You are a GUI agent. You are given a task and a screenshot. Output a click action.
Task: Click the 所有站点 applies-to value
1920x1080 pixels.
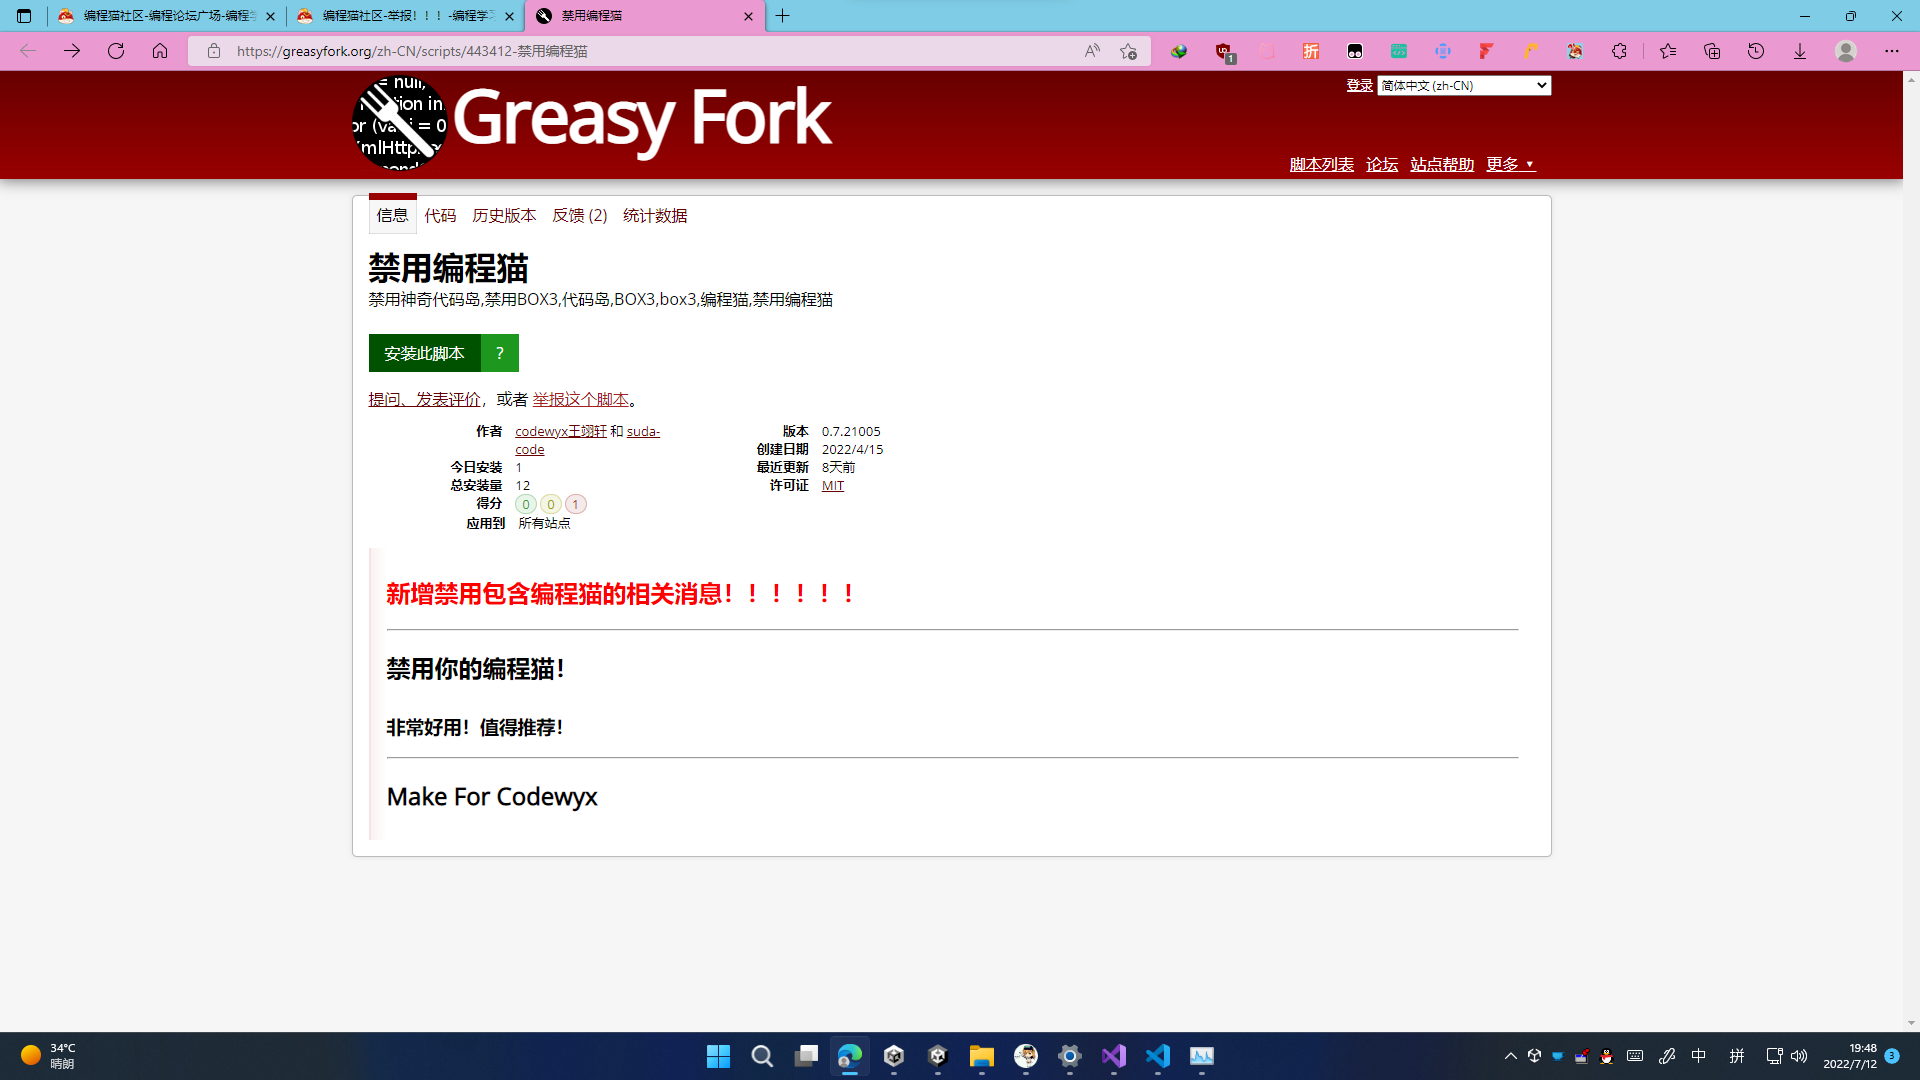click(x=544, y=523)
